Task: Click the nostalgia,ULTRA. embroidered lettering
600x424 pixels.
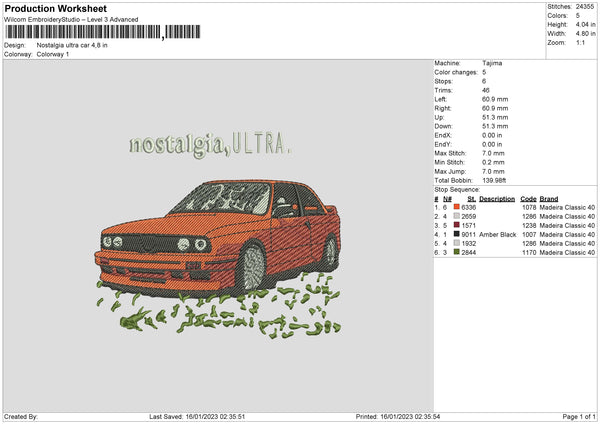Action: 210,145
